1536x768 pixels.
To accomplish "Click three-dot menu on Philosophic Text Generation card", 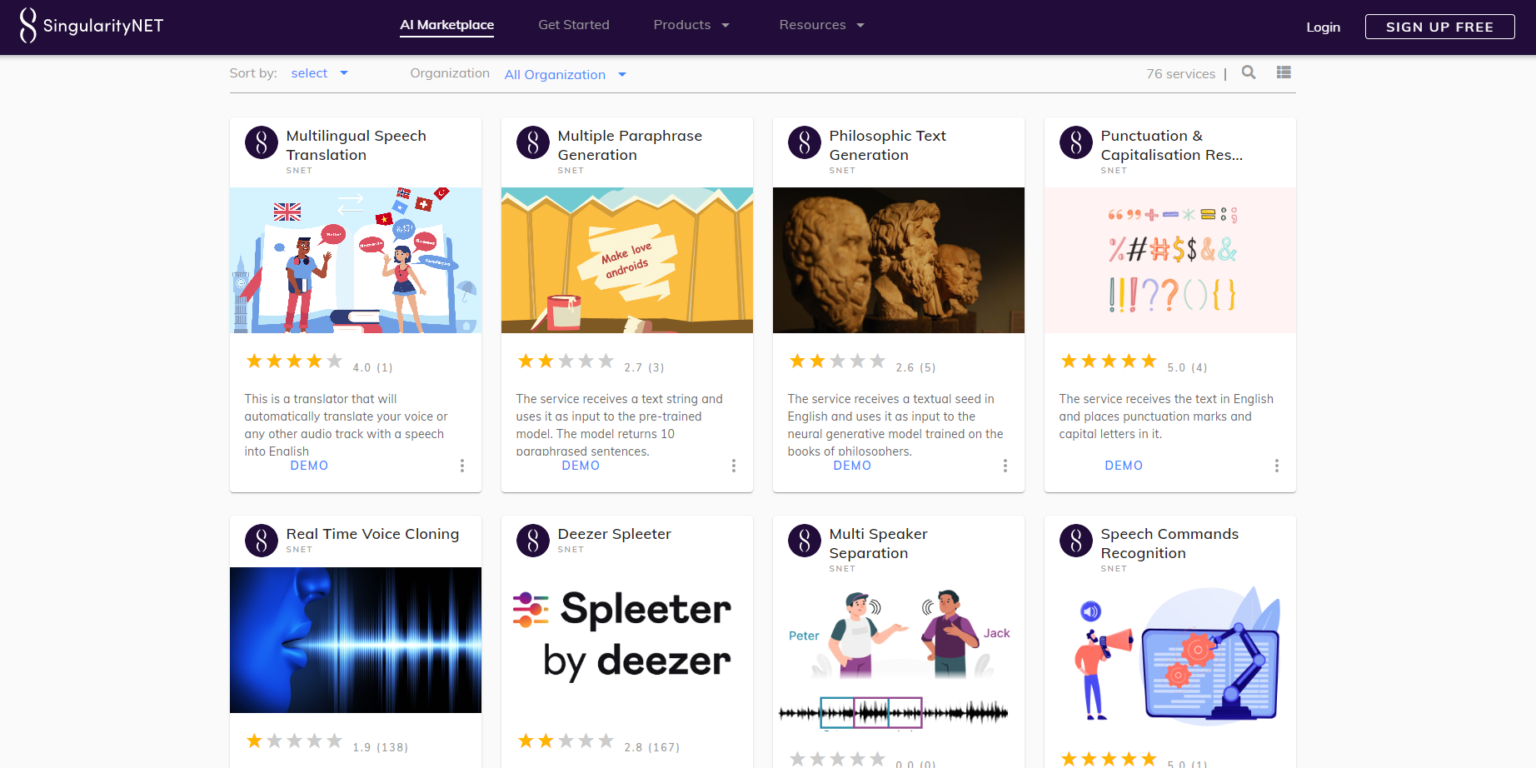I will tap(1005, 466).
